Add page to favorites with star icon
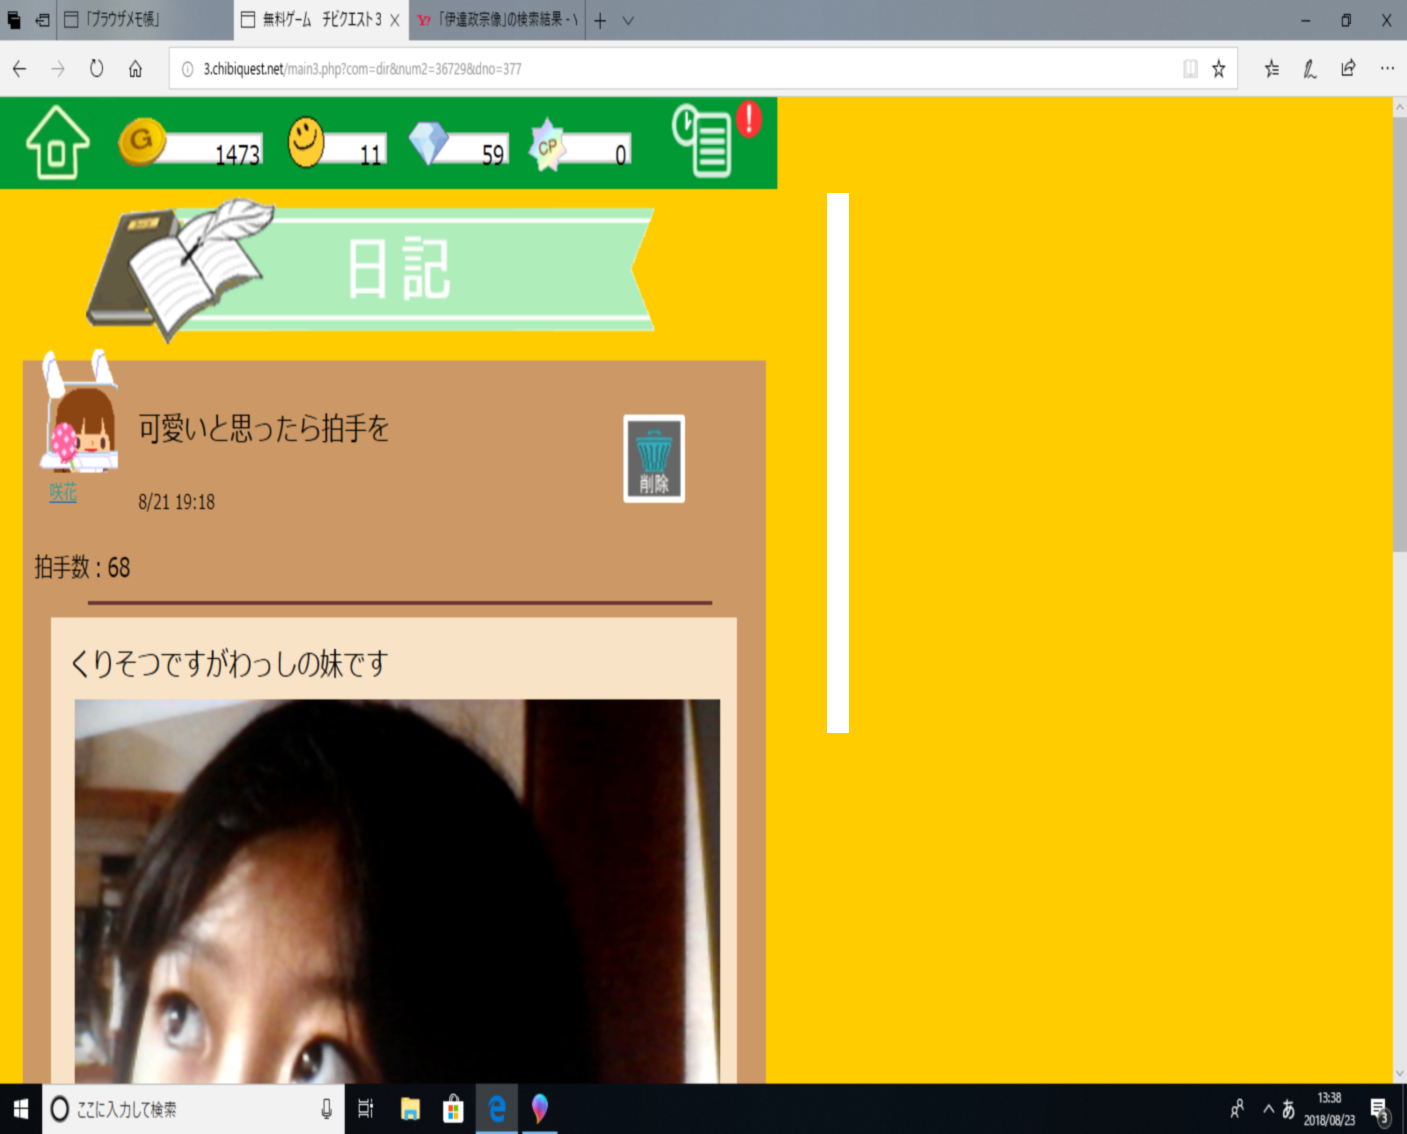Screen dimensions: 1407x1134 click(1218, 69)
